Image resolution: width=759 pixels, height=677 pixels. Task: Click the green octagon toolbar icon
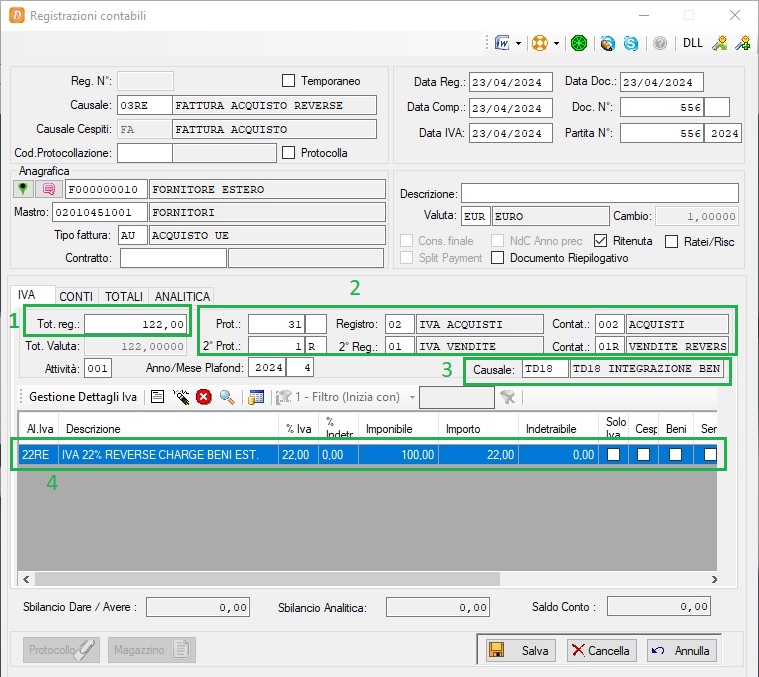(x=578, y=44)
